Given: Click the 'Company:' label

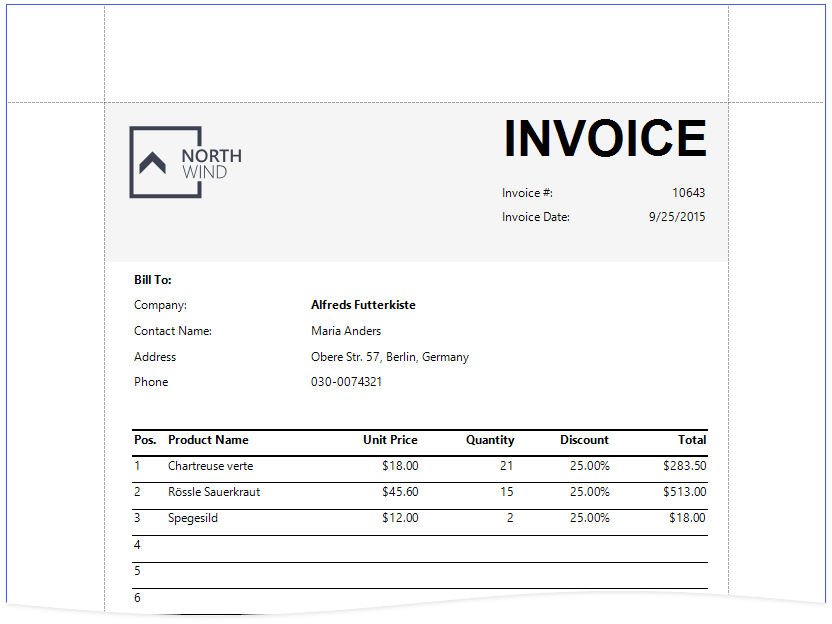Looking at the screenshot, I should 160,305.
